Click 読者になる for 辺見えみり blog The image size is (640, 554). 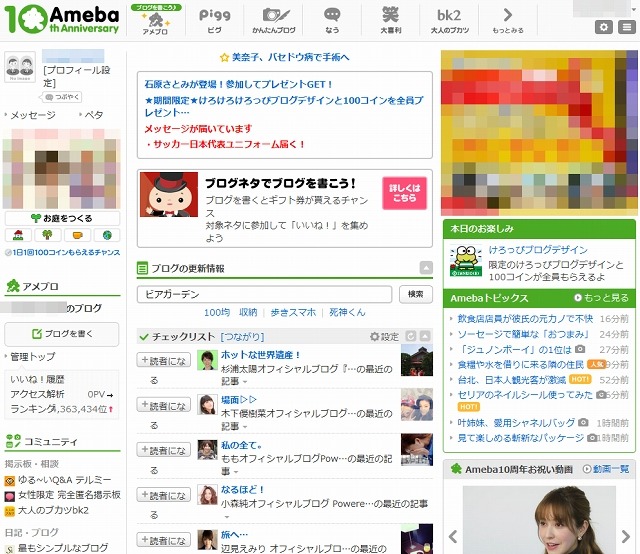point(164,540)
